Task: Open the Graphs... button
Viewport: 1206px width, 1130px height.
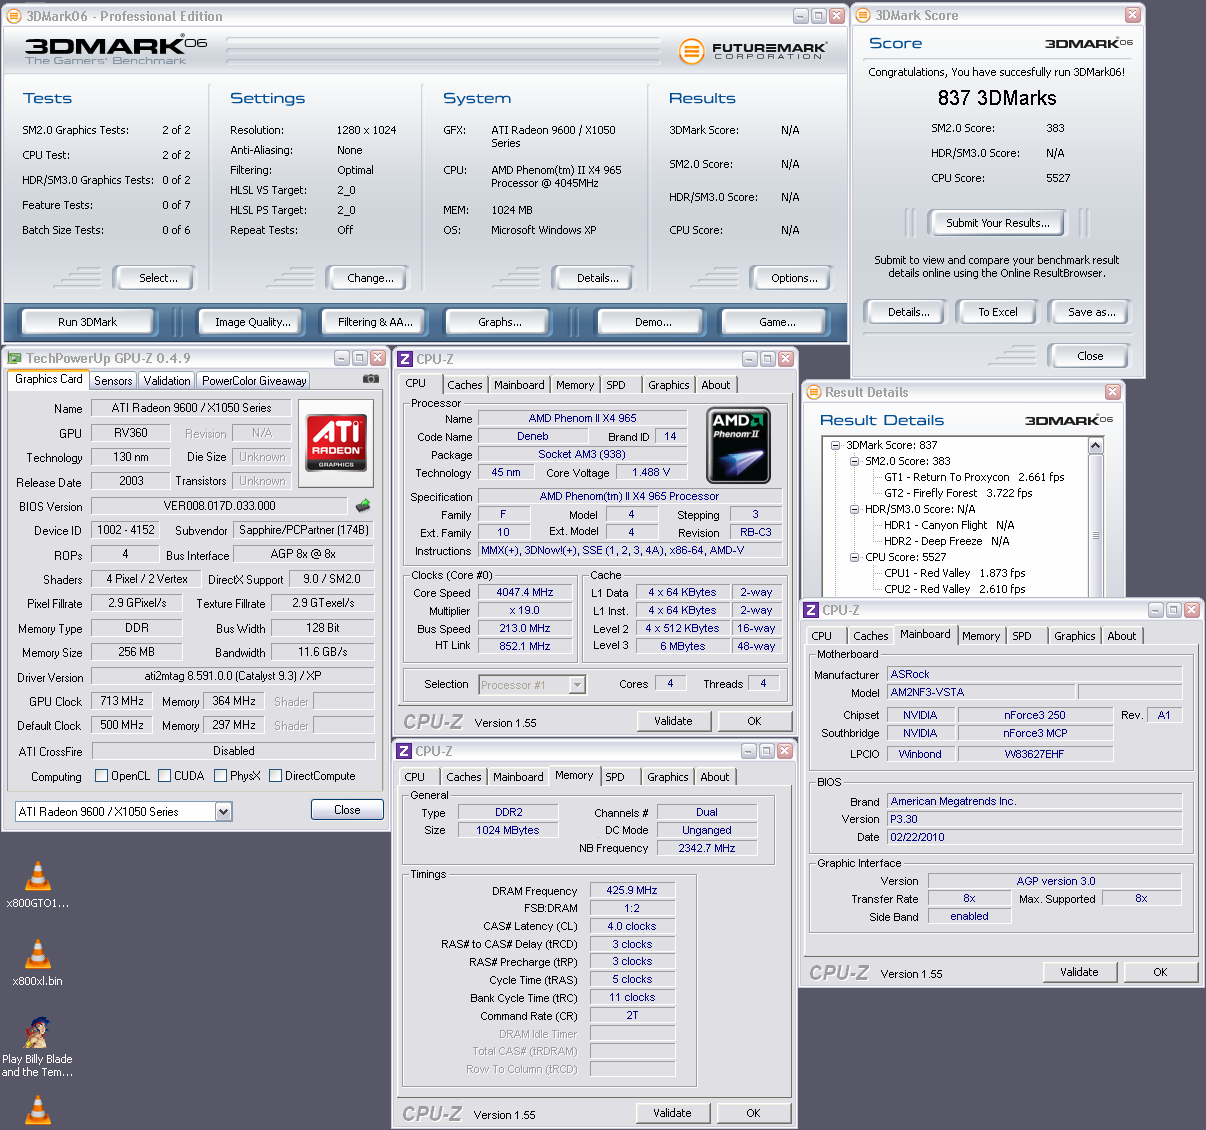Action: [500, 322]
